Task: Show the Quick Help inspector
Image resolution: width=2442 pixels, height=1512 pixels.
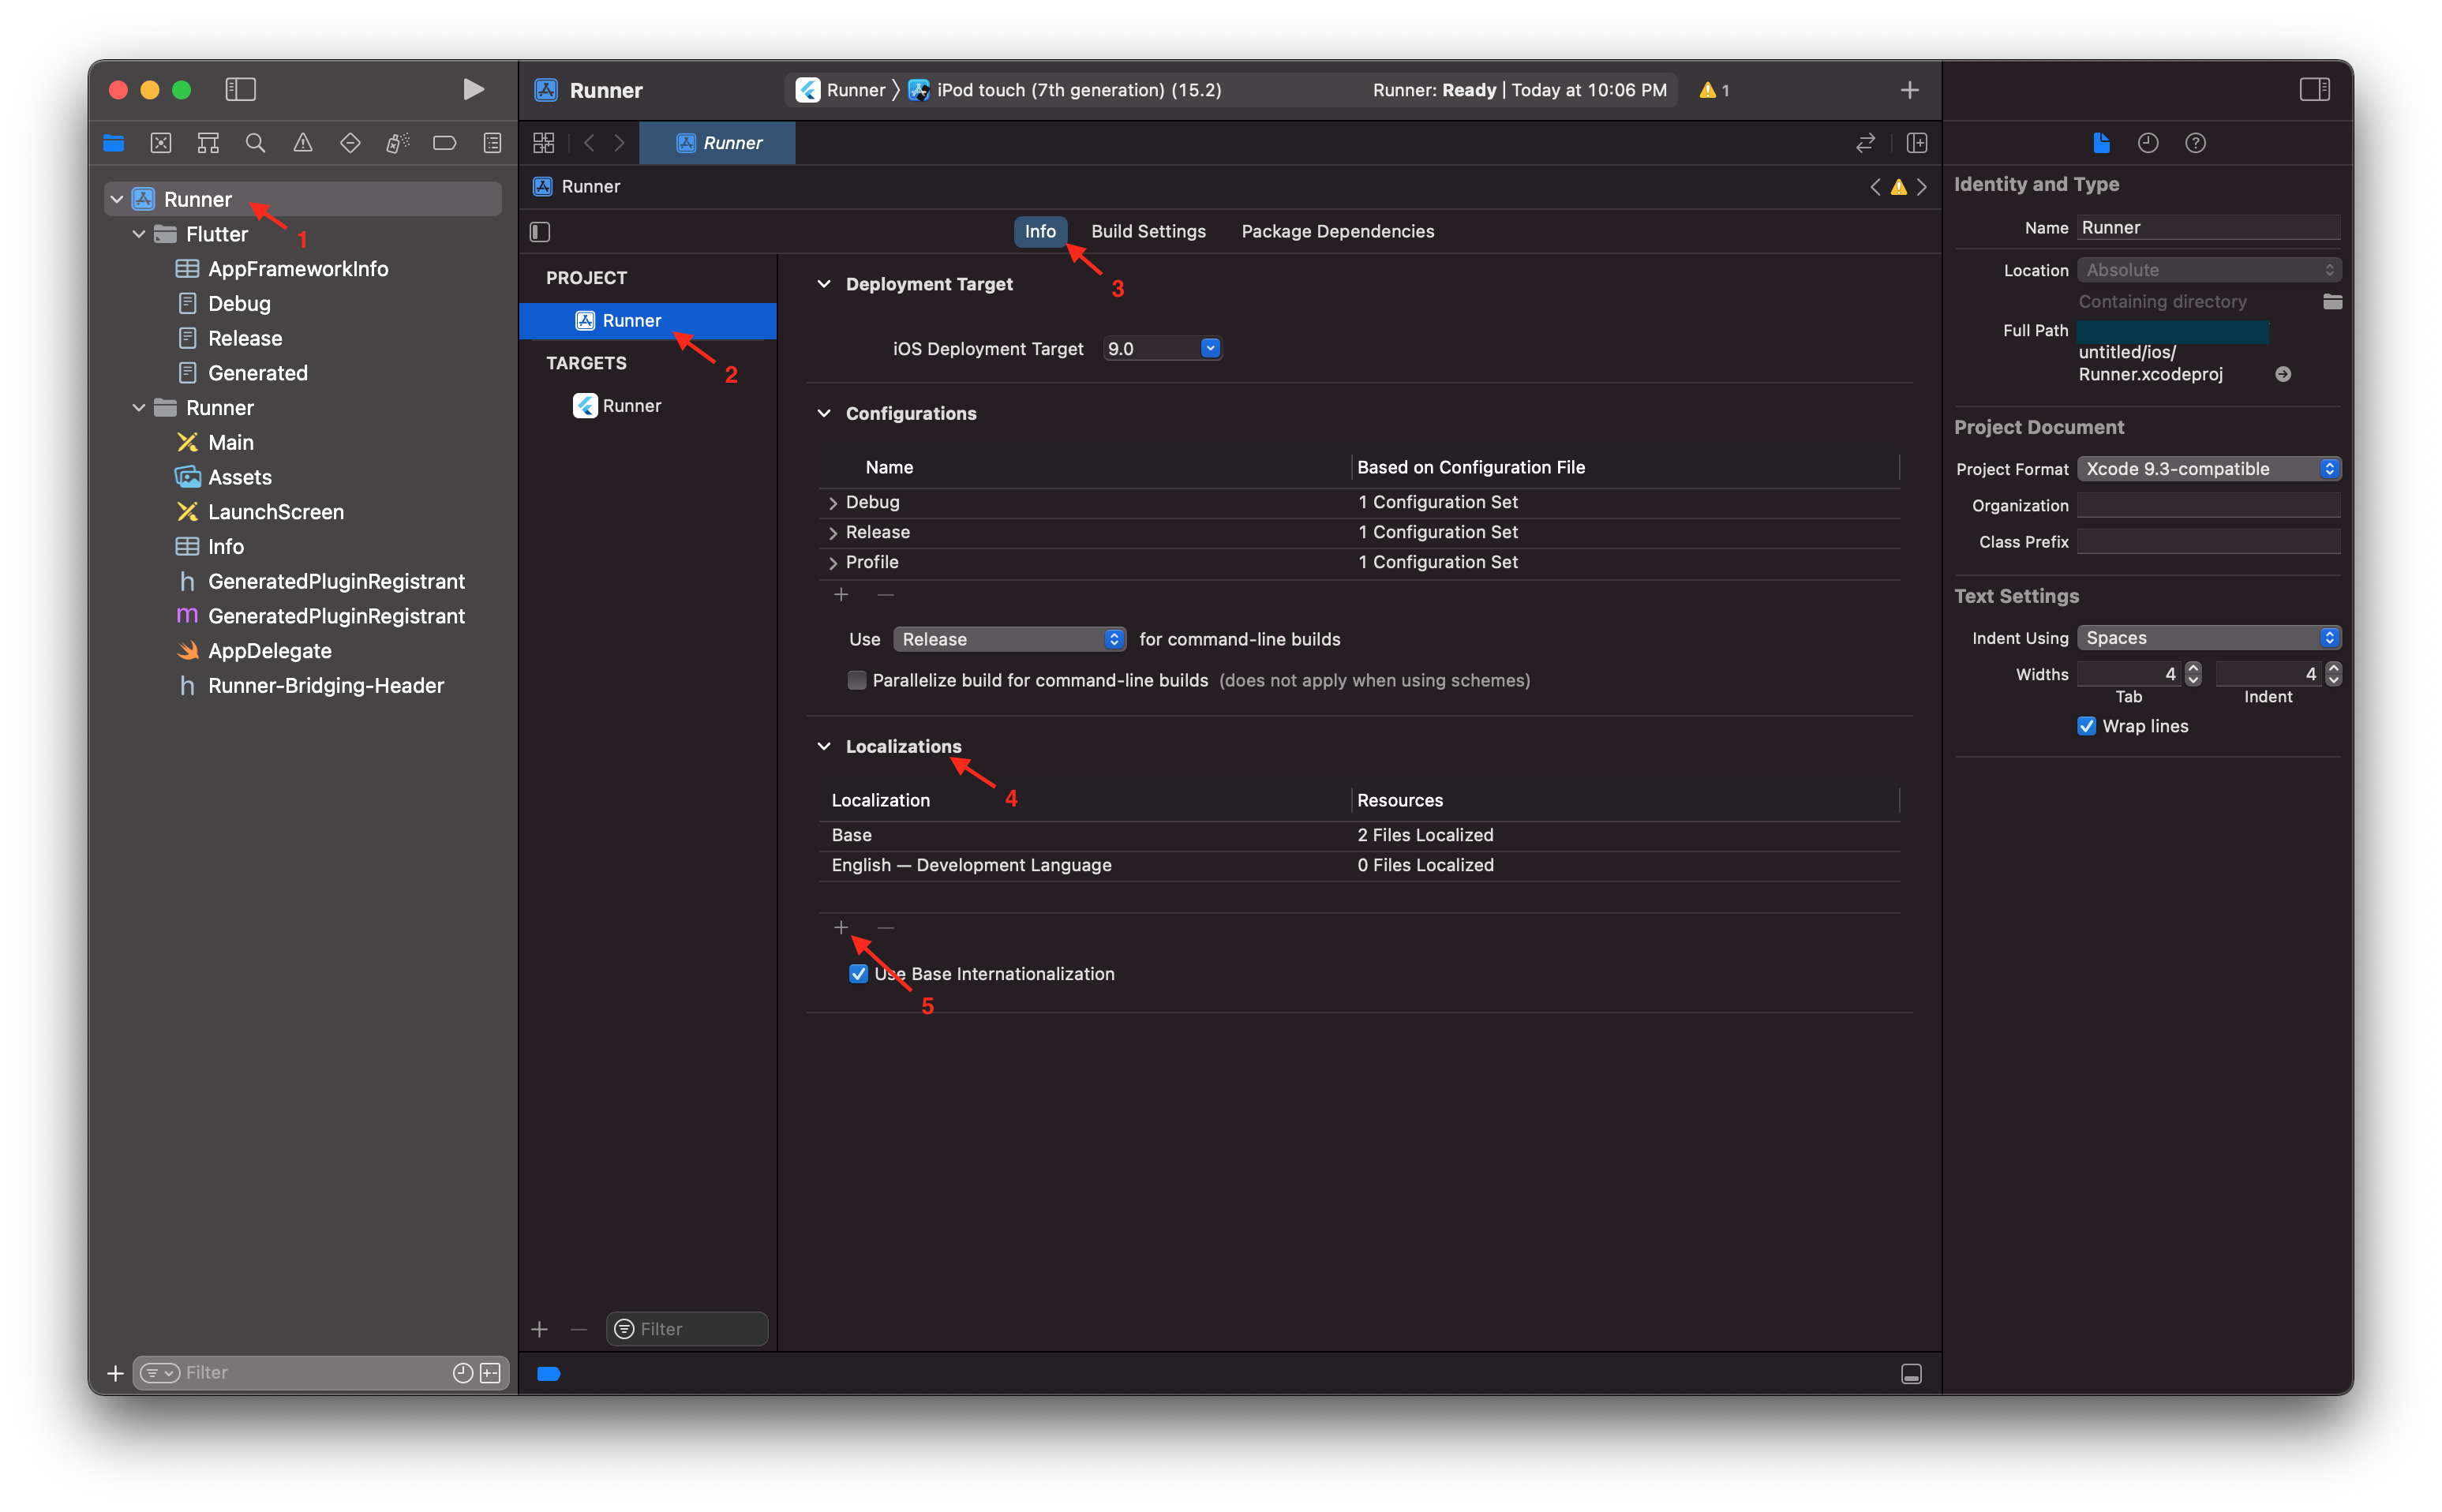Action: tap(2195, 143)
